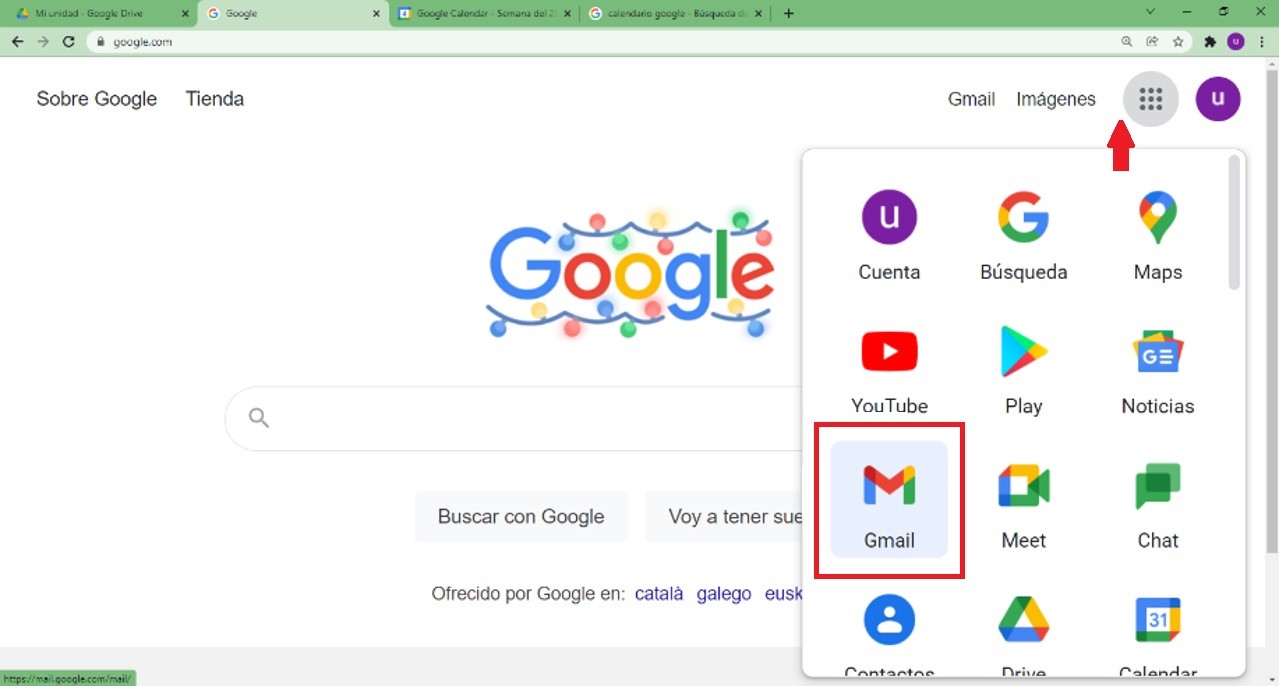Click the purple account avatar on the page
Viewport: 1279px width, 686px height.
[x=1218, y=99]
